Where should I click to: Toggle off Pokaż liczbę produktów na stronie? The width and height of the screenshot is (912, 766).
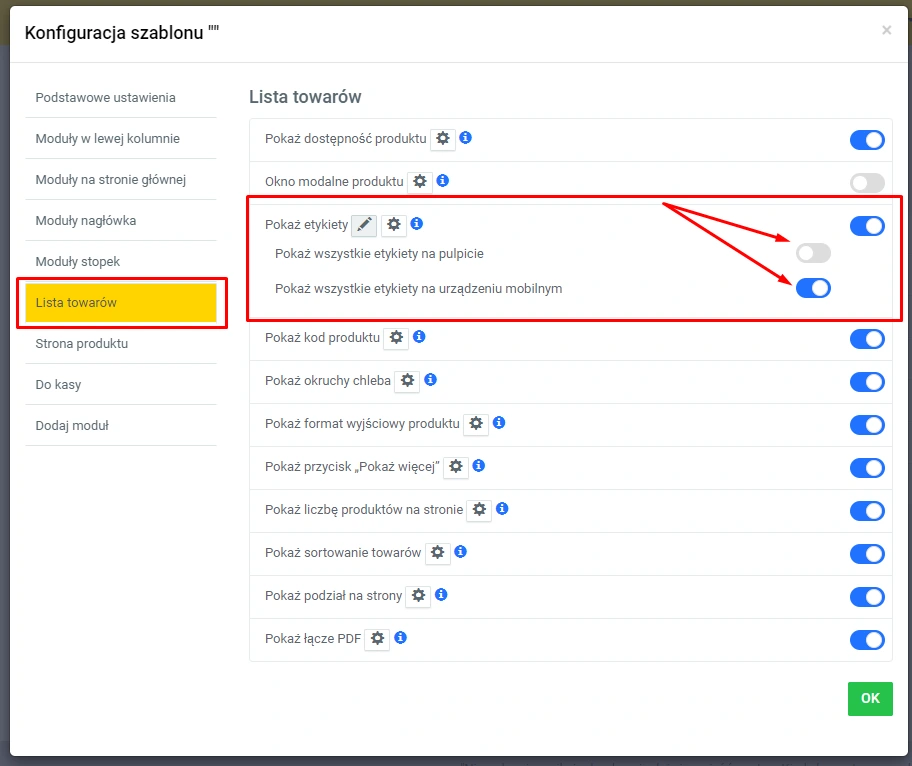click(867, 511)
